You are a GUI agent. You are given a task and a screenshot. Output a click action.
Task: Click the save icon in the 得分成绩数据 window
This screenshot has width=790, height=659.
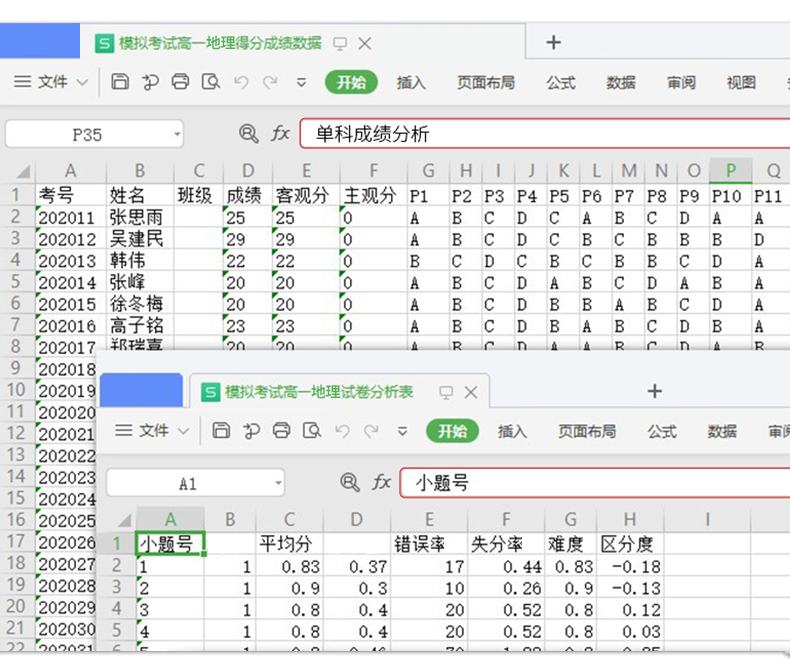(120, 82)
